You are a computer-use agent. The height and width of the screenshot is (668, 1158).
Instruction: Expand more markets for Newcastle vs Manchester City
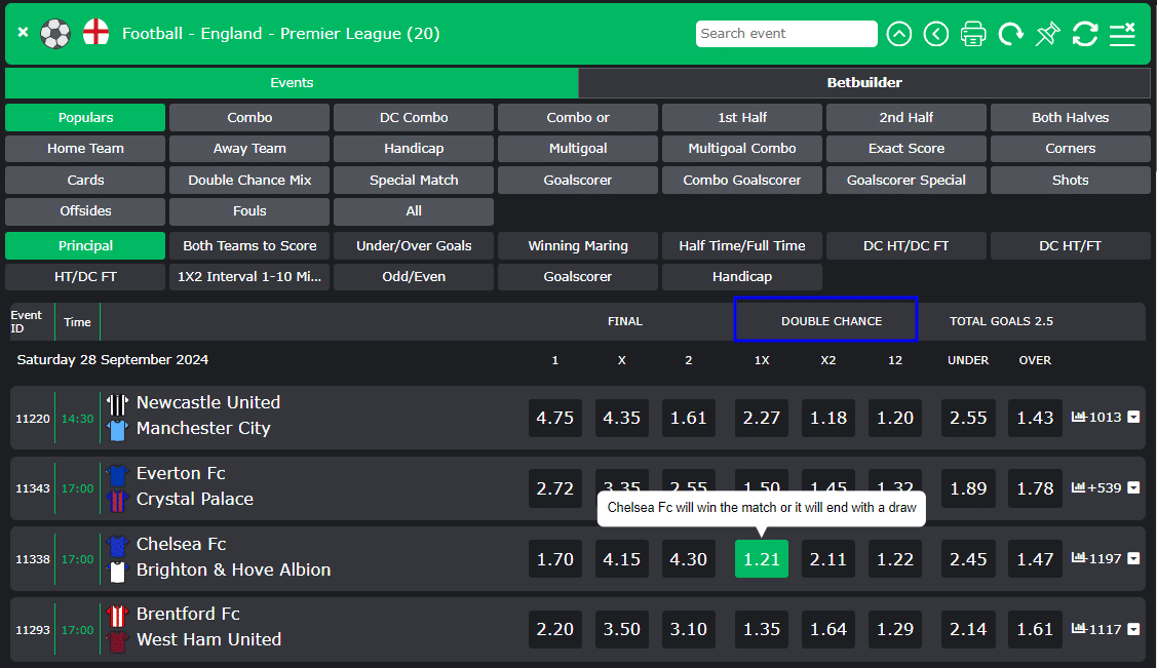[x=1133, y=417]
